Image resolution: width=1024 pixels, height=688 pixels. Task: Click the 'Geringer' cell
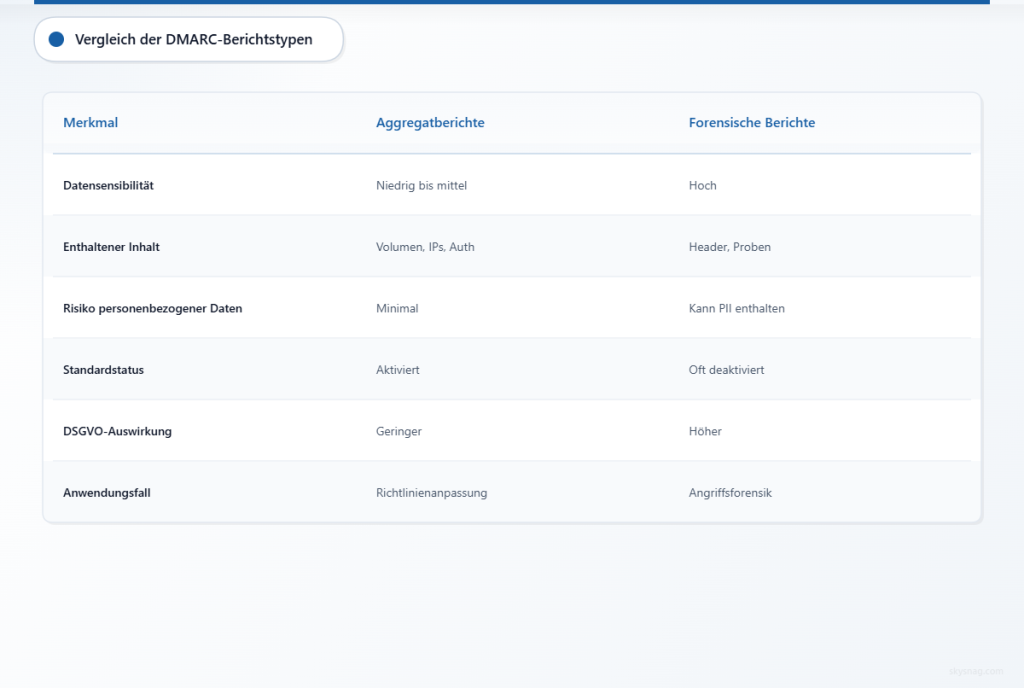[x=398, y=431]
